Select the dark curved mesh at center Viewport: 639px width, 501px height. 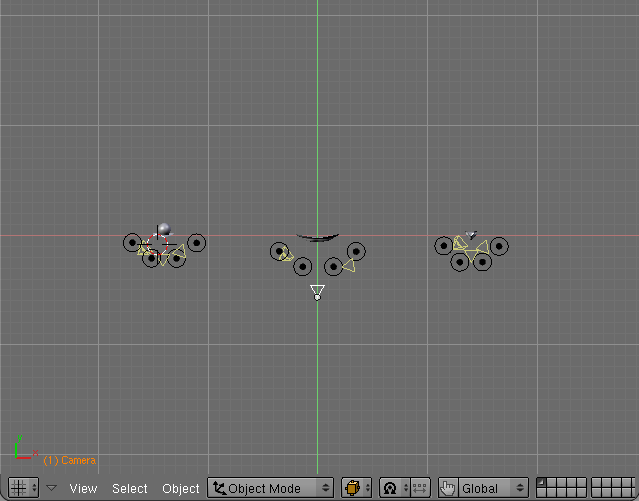317,237
